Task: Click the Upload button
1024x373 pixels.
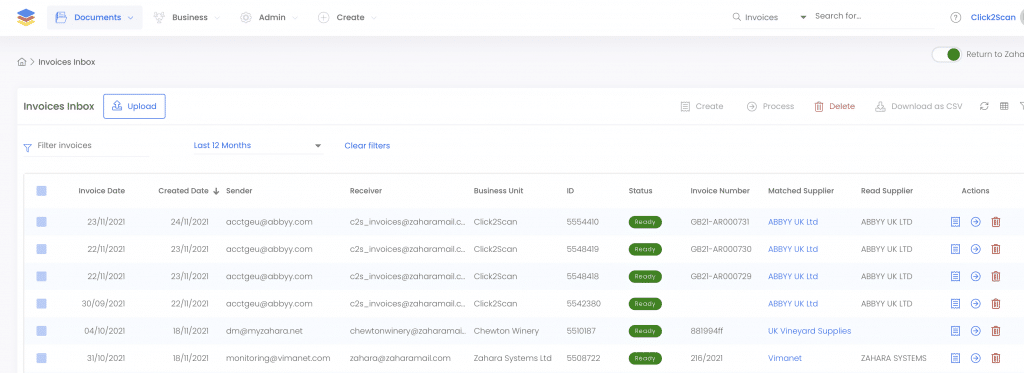Action: click(135, 106)
